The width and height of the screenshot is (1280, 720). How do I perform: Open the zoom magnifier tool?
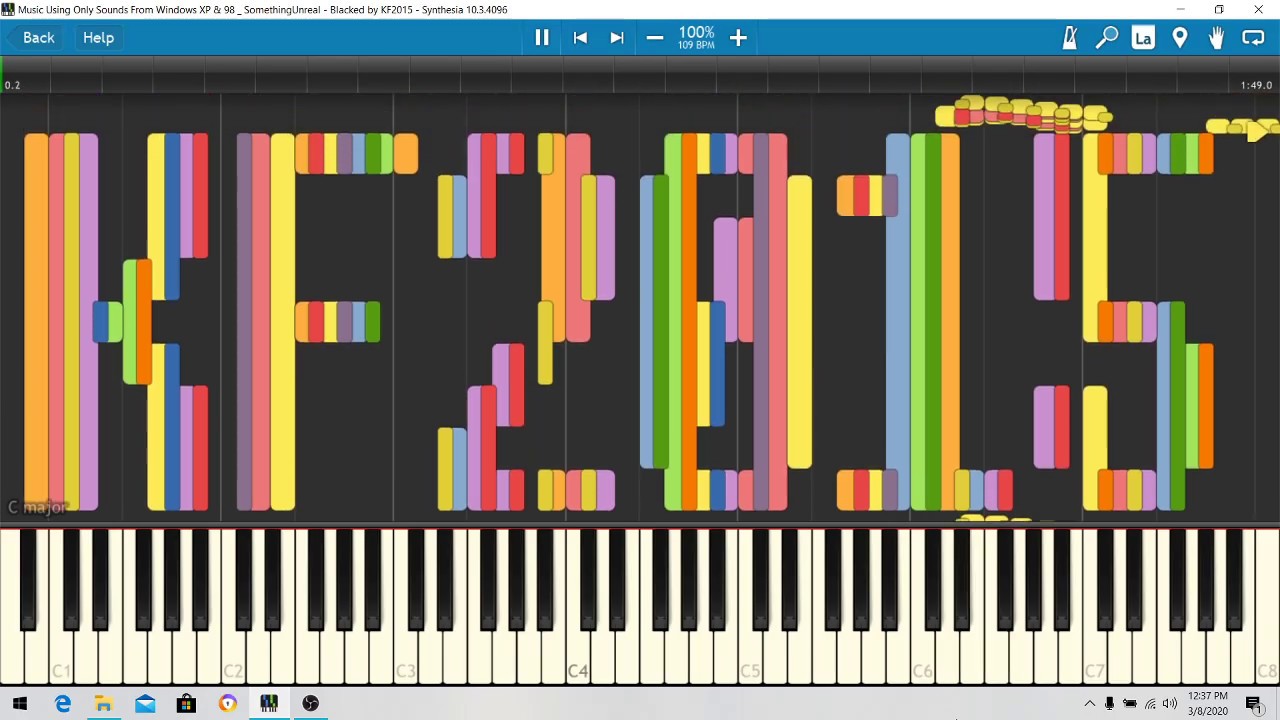pos(1106,37)
